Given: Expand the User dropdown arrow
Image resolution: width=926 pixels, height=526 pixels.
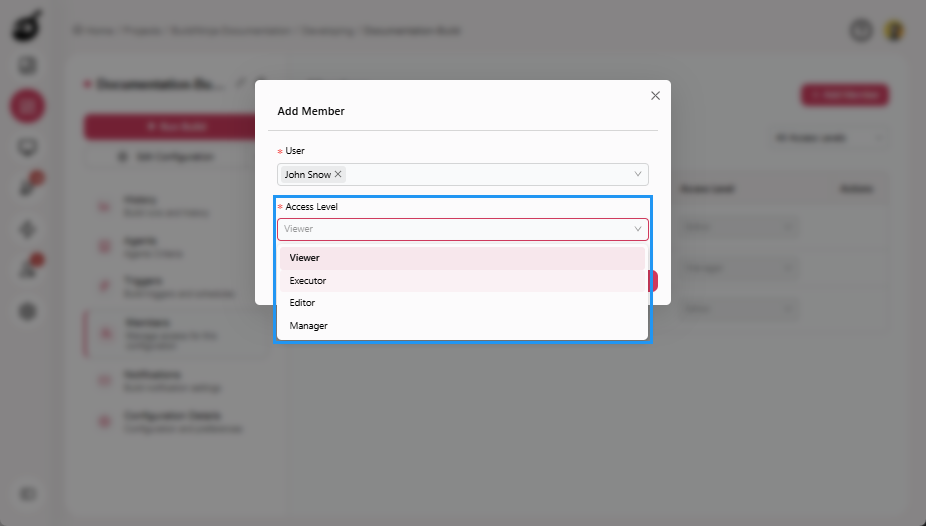Looking at the screenshot, I should coord(638,174).
